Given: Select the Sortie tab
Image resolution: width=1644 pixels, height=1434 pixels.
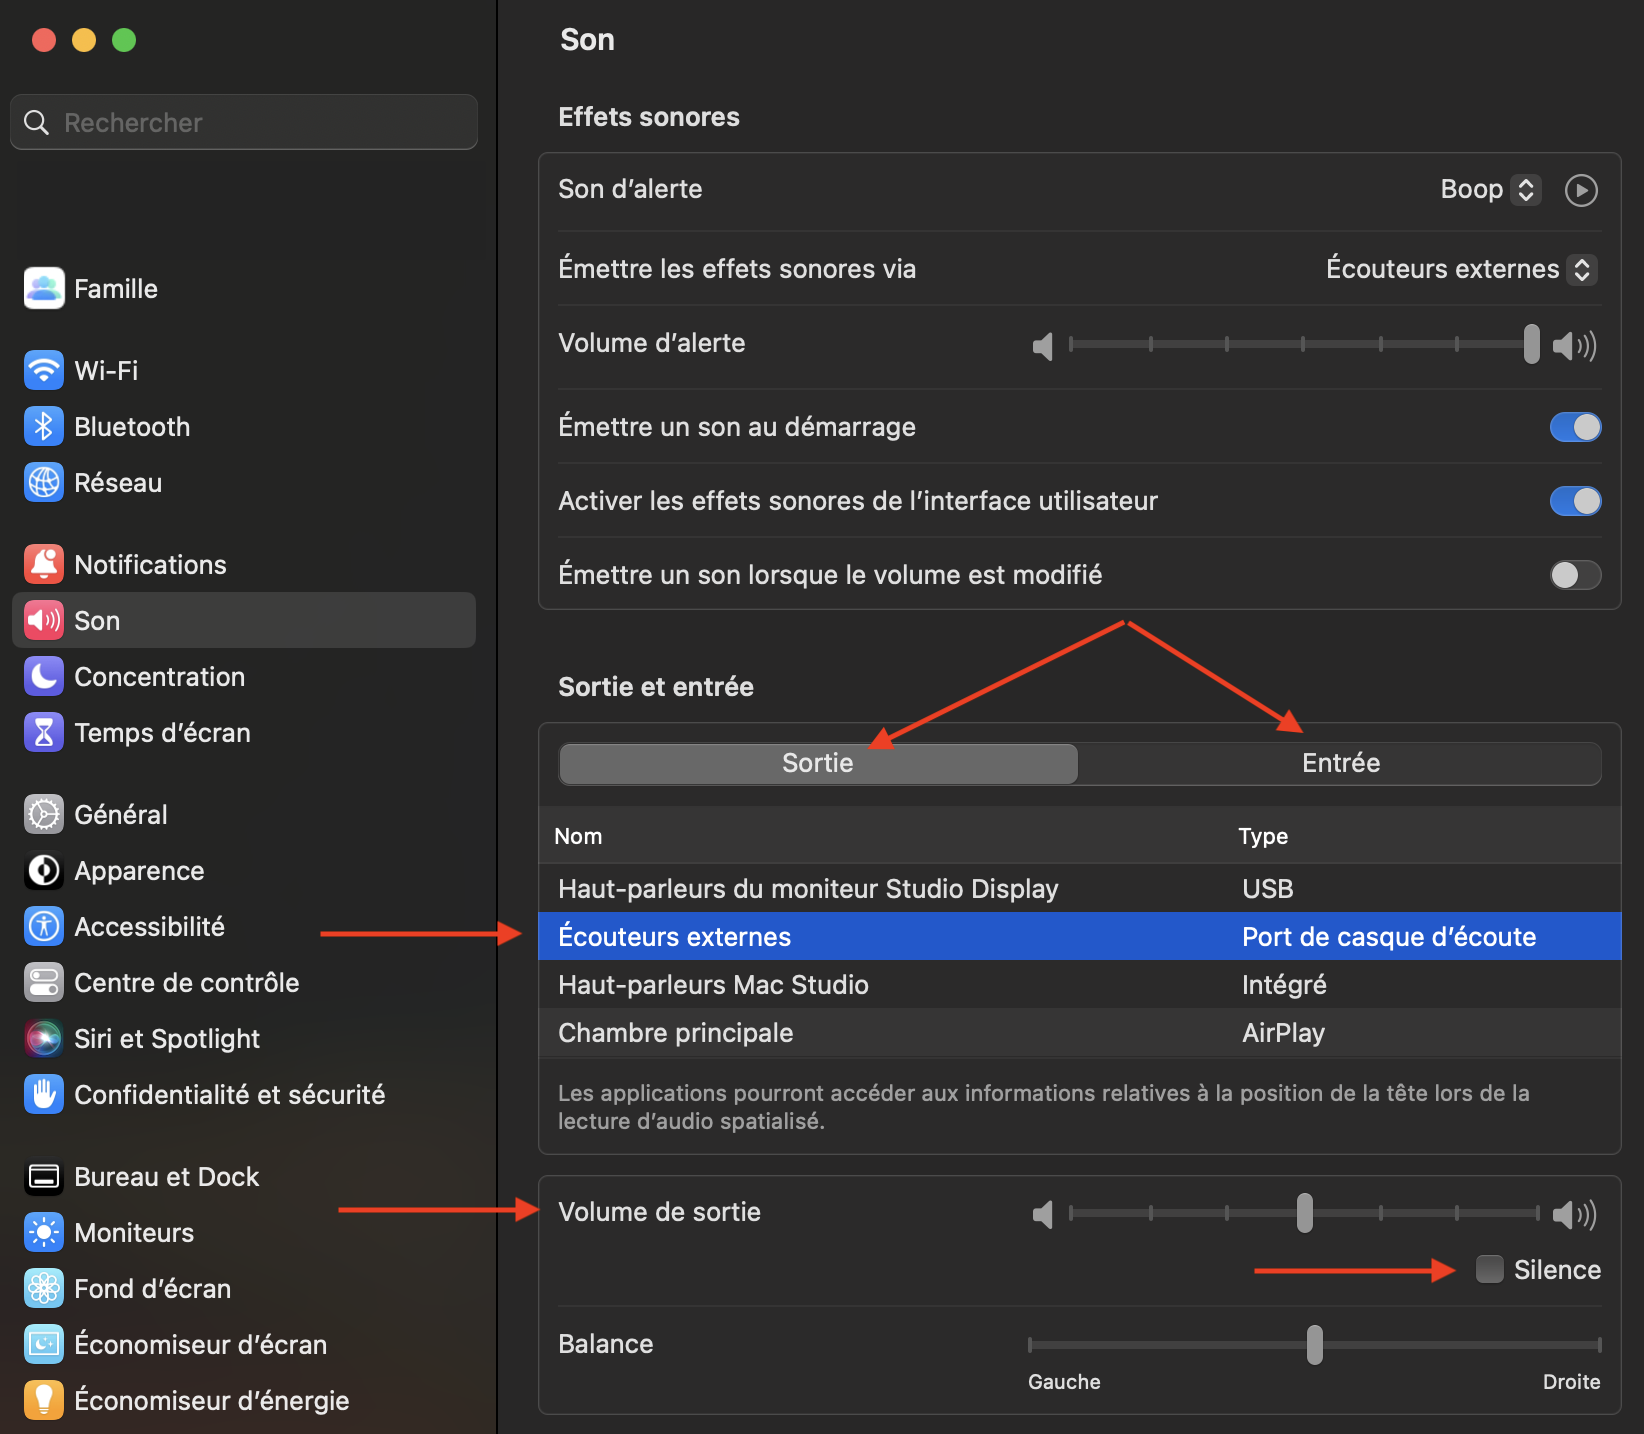Looking at the screenshot, I should pyautogui.click(x=818, y=764).
